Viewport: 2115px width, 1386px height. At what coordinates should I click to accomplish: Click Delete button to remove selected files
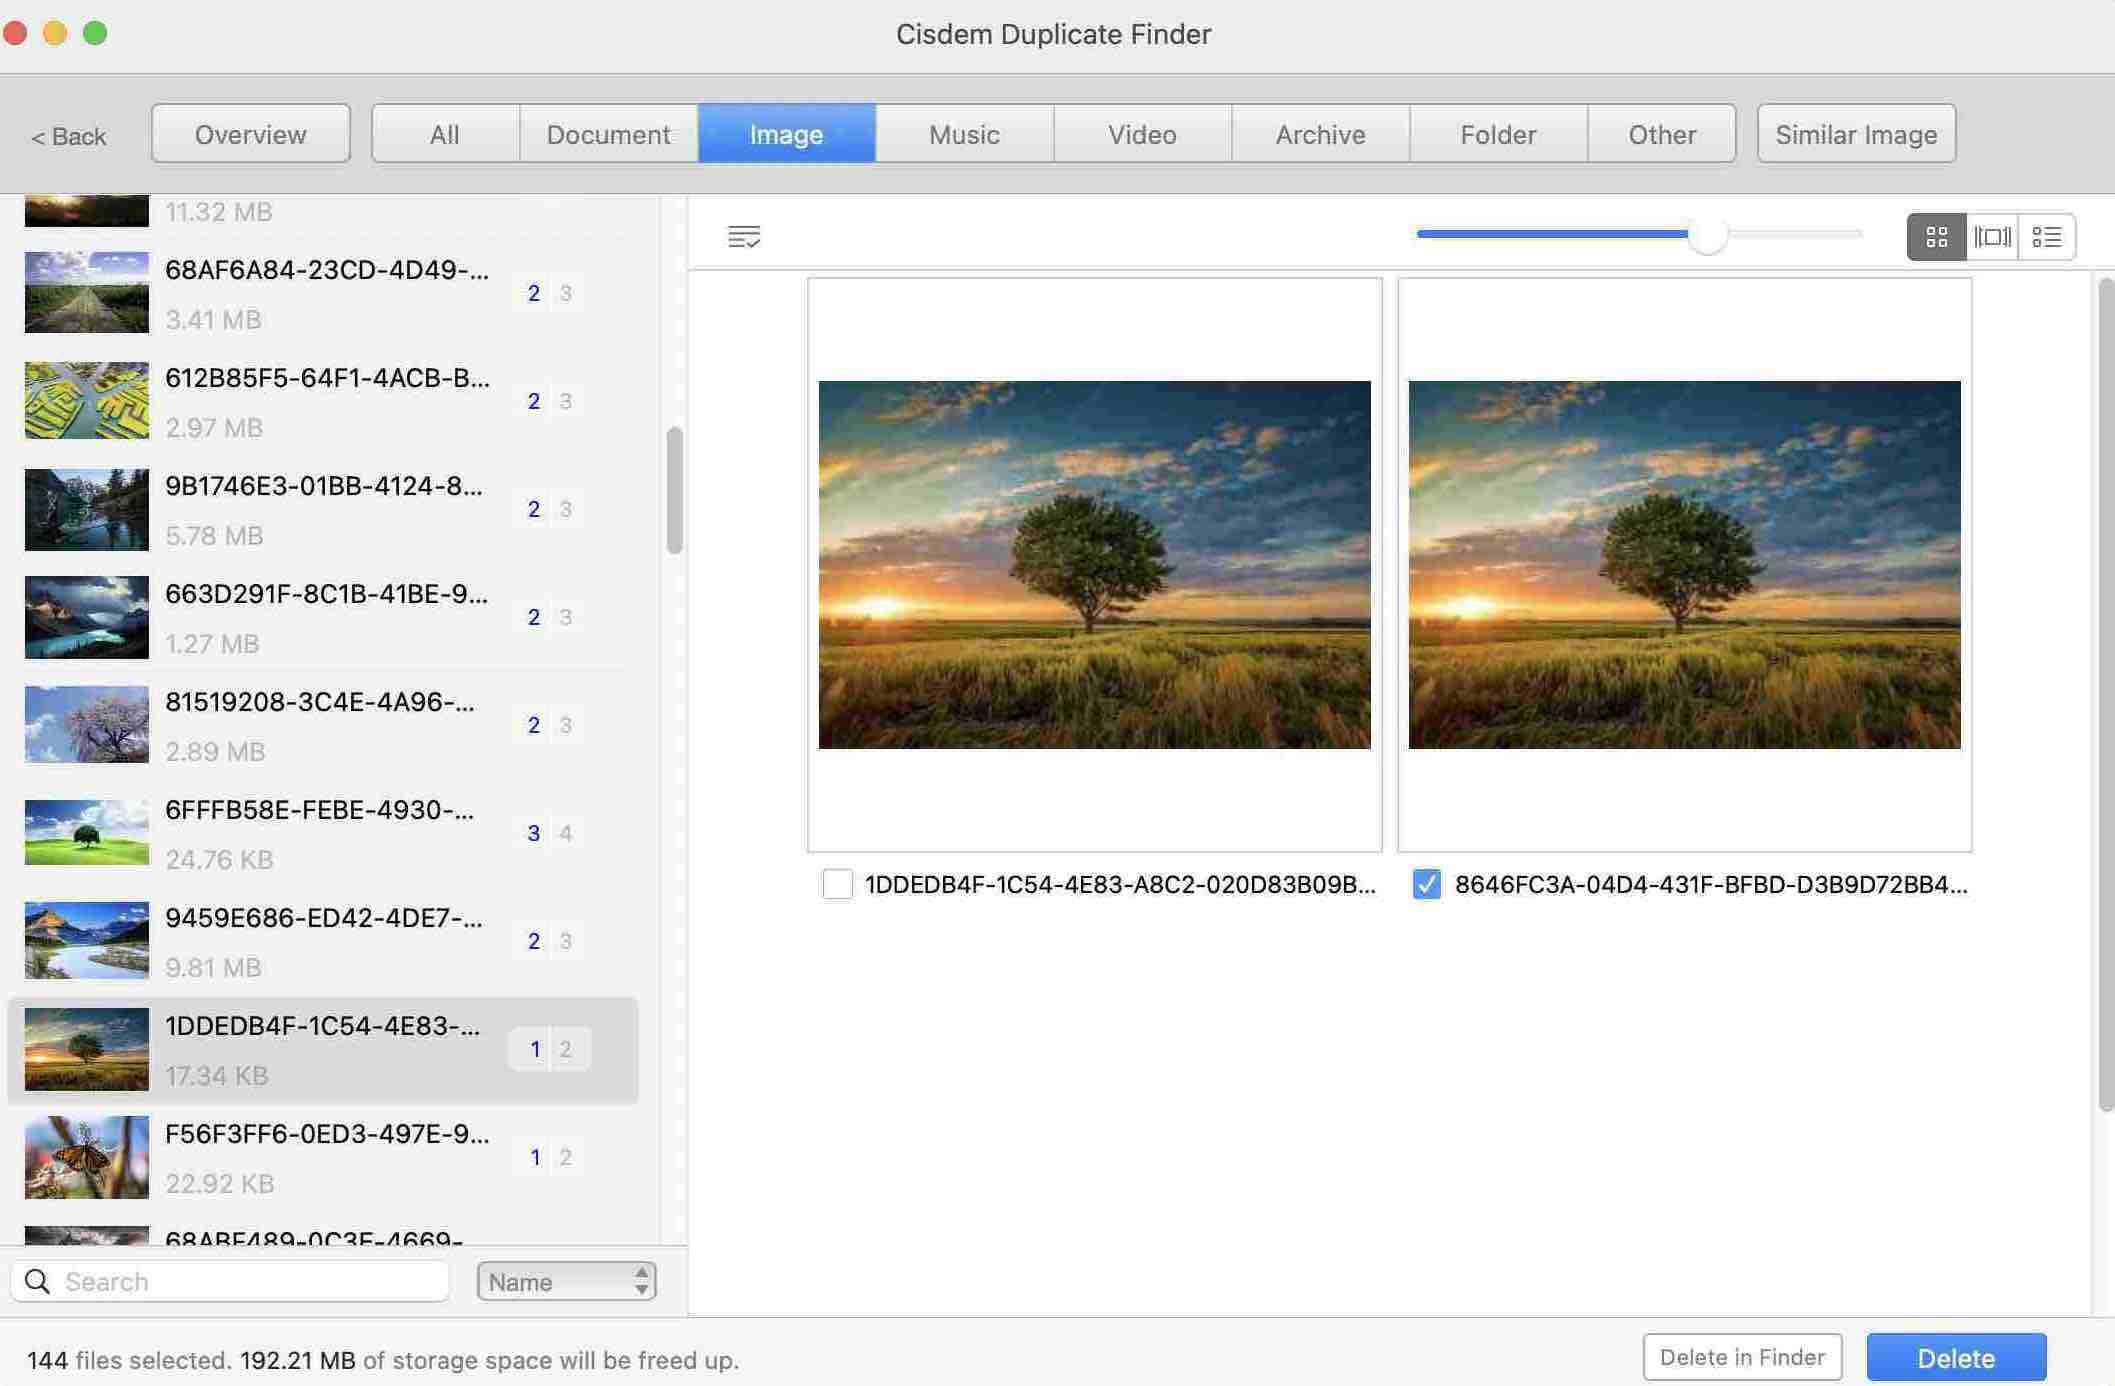1954,1357
